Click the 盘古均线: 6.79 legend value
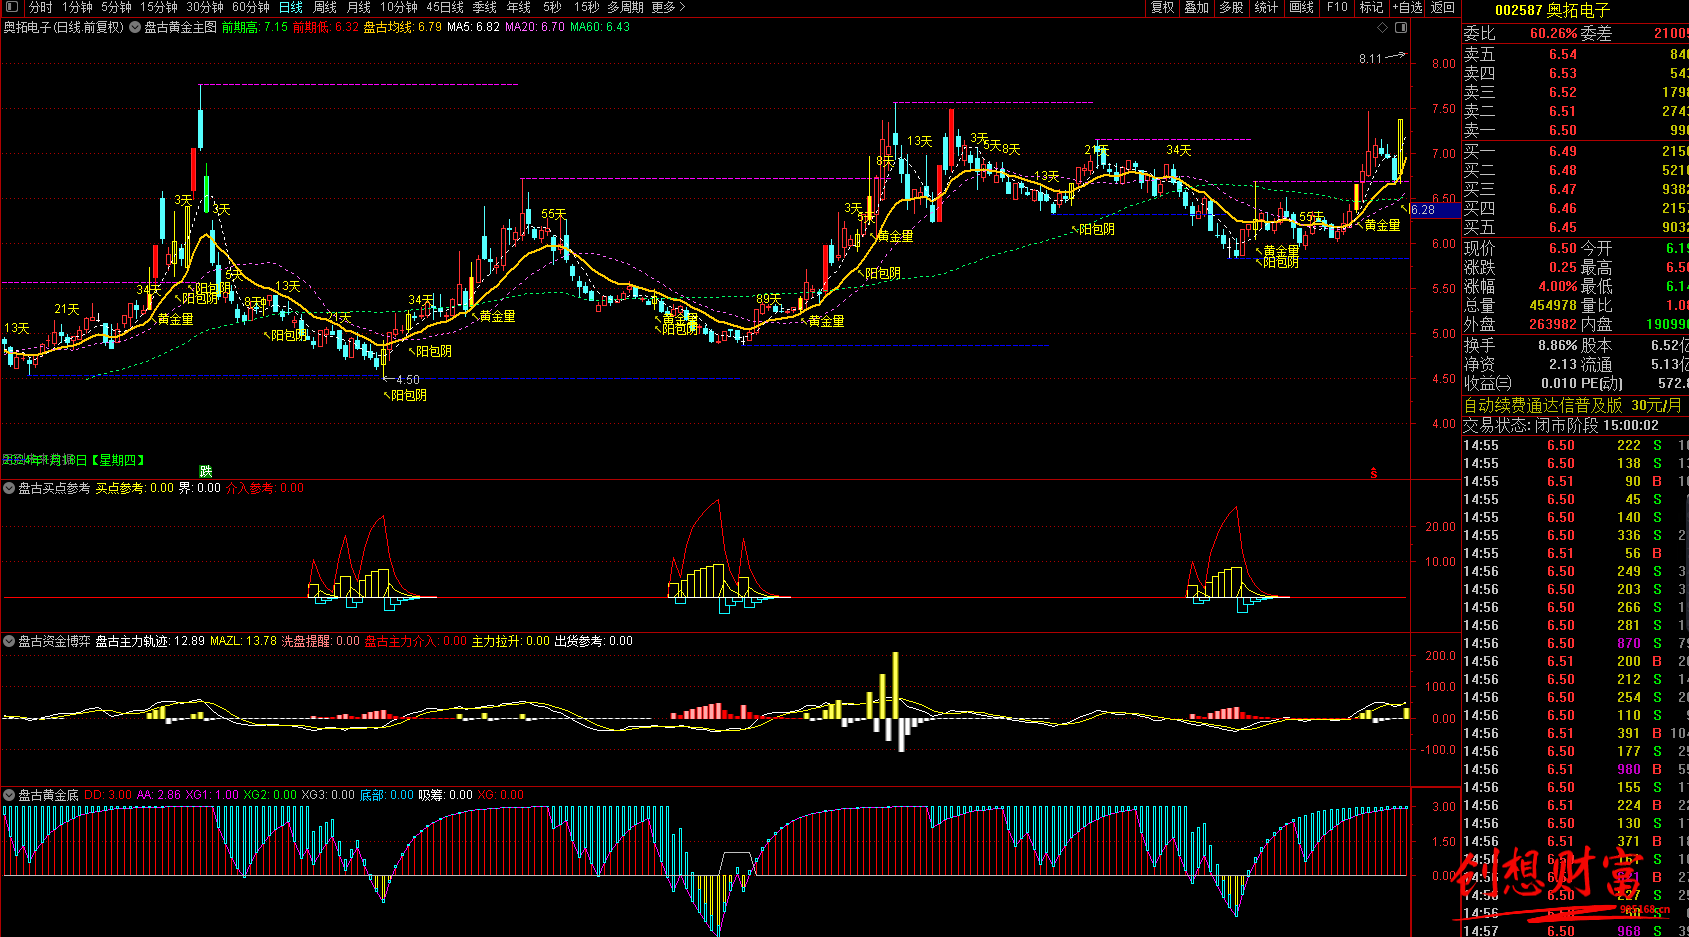This screenshot has width=1689, height=937. click(x=402, y=27)
